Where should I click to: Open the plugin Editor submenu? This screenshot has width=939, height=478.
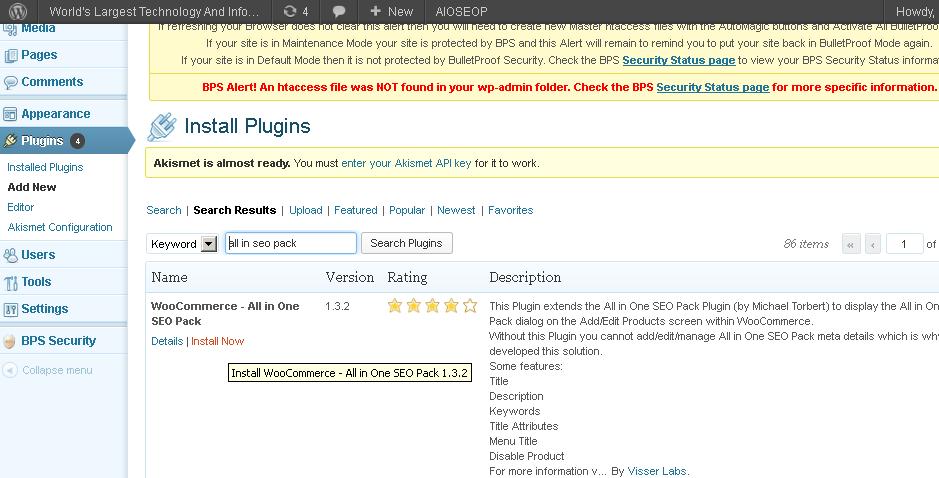20,207
